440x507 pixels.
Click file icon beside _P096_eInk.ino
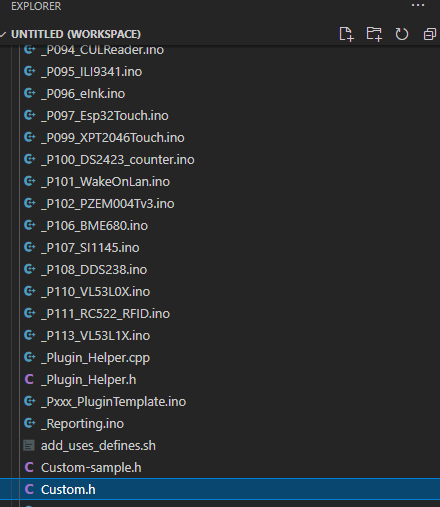point(29,93)
